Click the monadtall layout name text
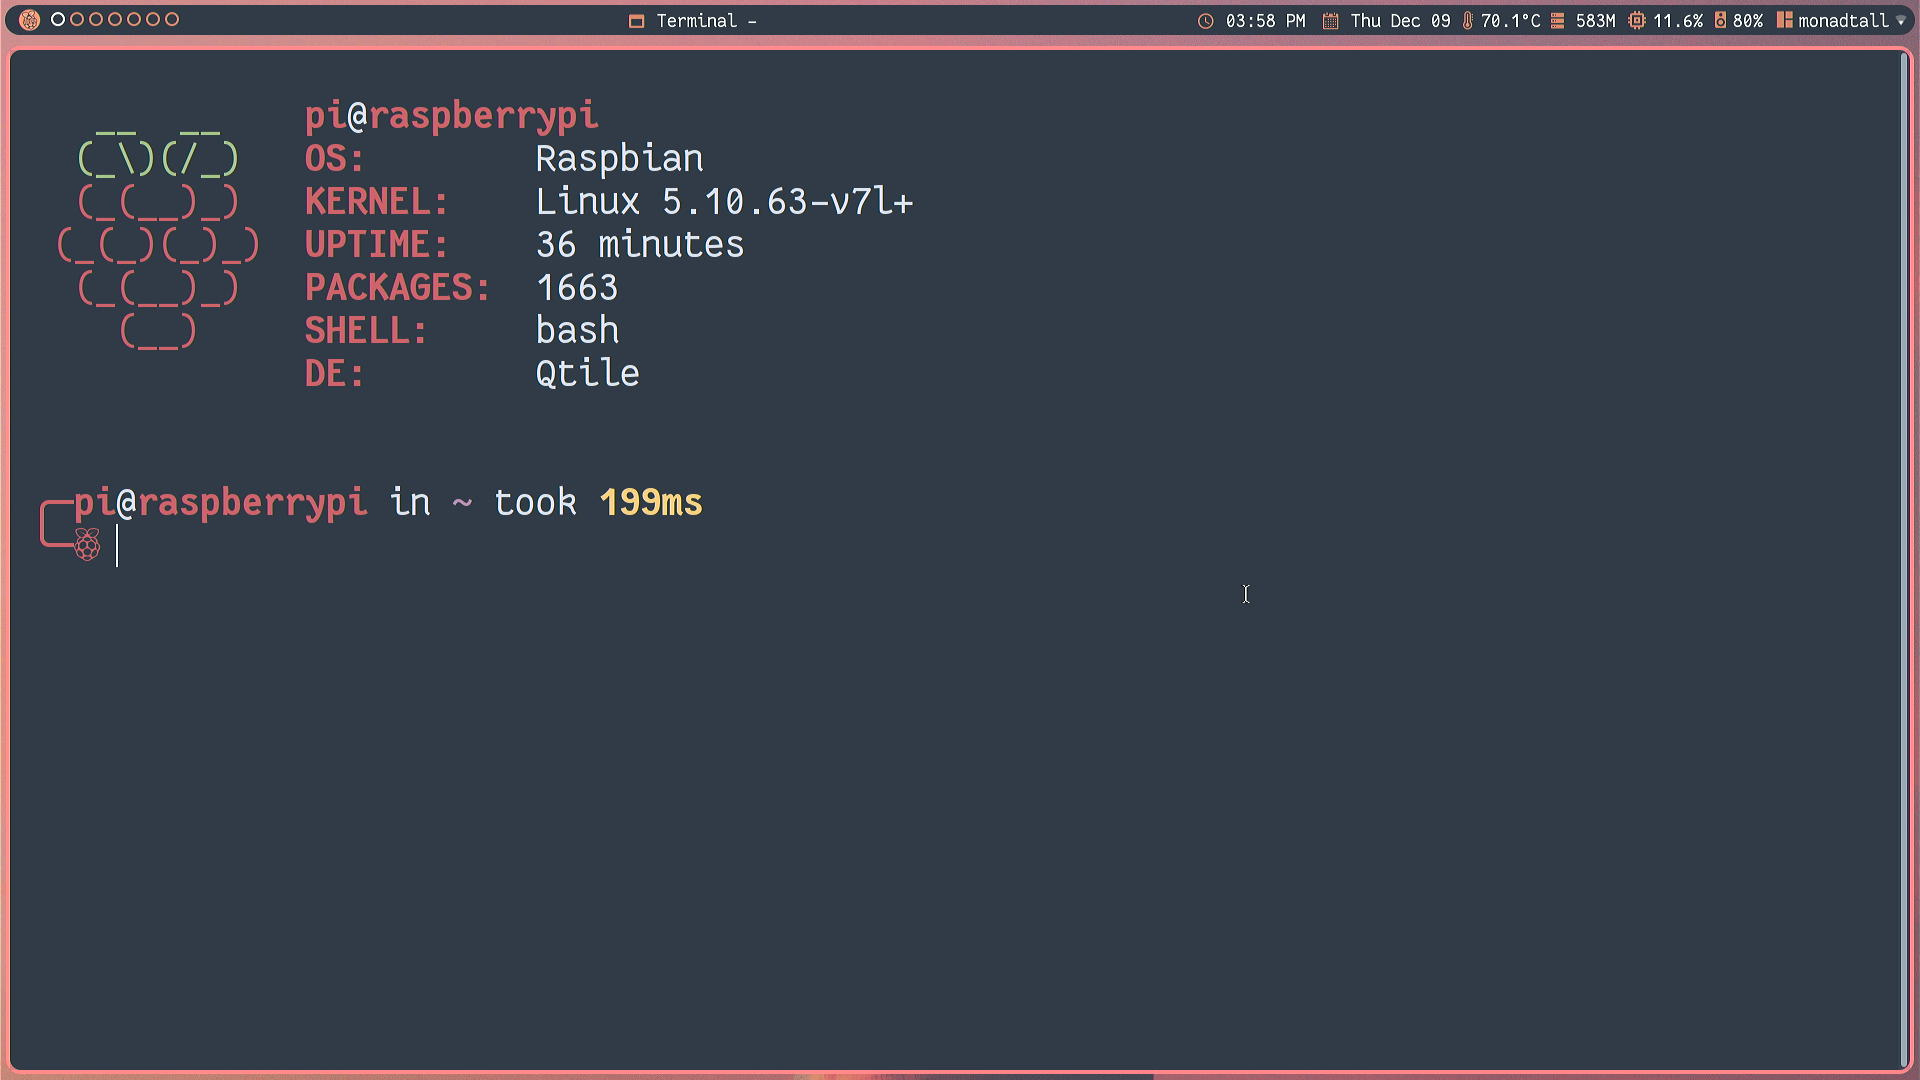Screen dimensions: 1920x1080 tap(1843, 21)
